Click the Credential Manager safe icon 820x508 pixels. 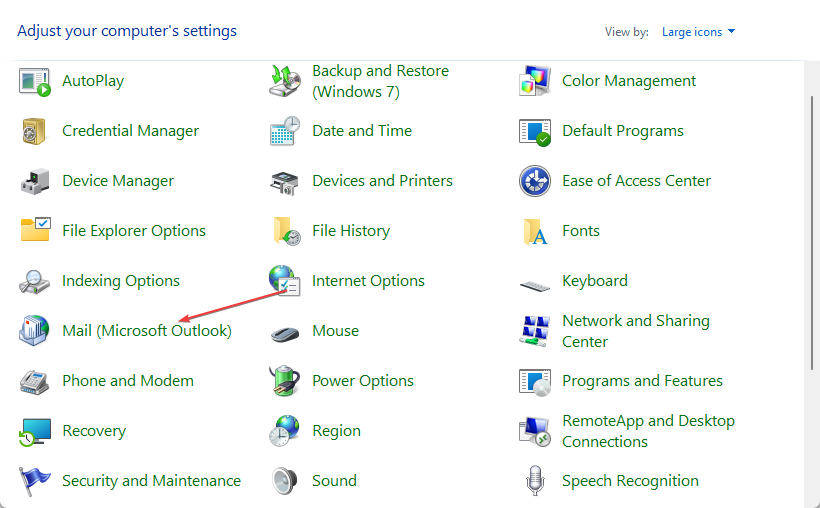34,131
